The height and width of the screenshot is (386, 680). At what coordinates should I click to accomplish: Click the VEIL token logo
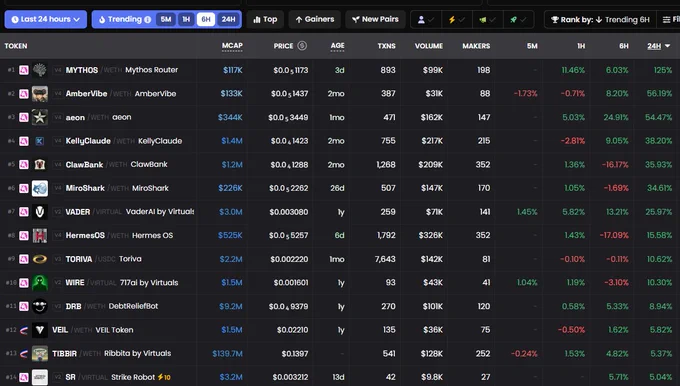[x=40, y=330]
